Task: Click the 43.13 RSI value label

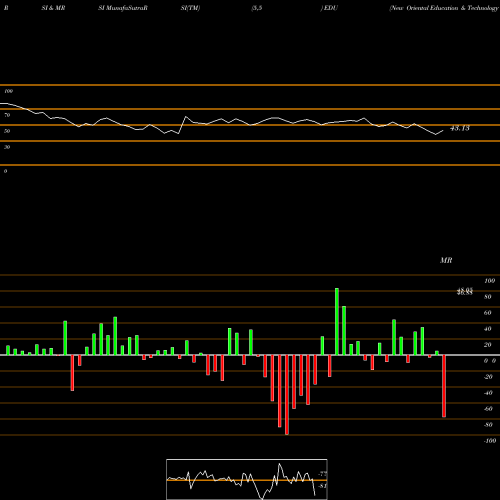Action: 460,128
